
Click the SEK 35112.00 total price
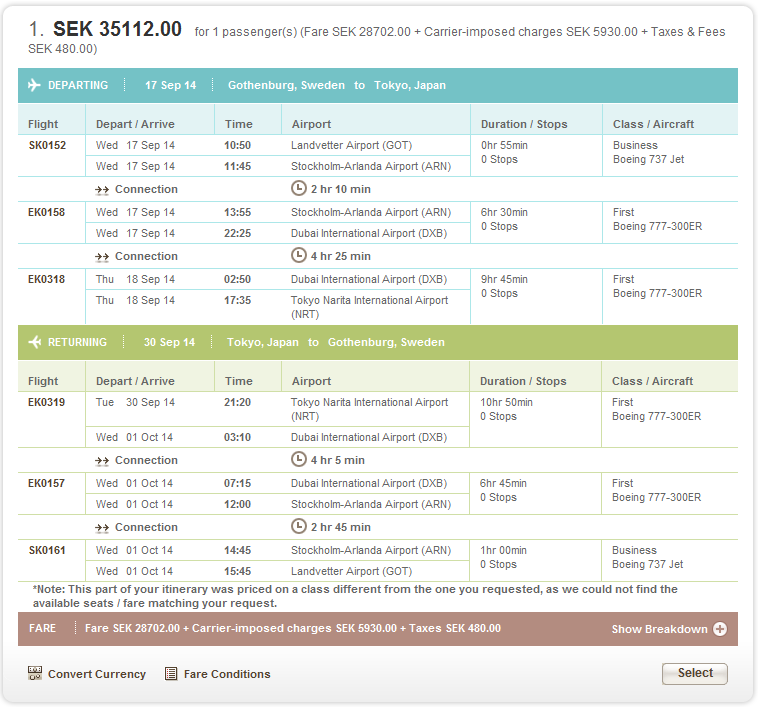(x=117, y=30)
